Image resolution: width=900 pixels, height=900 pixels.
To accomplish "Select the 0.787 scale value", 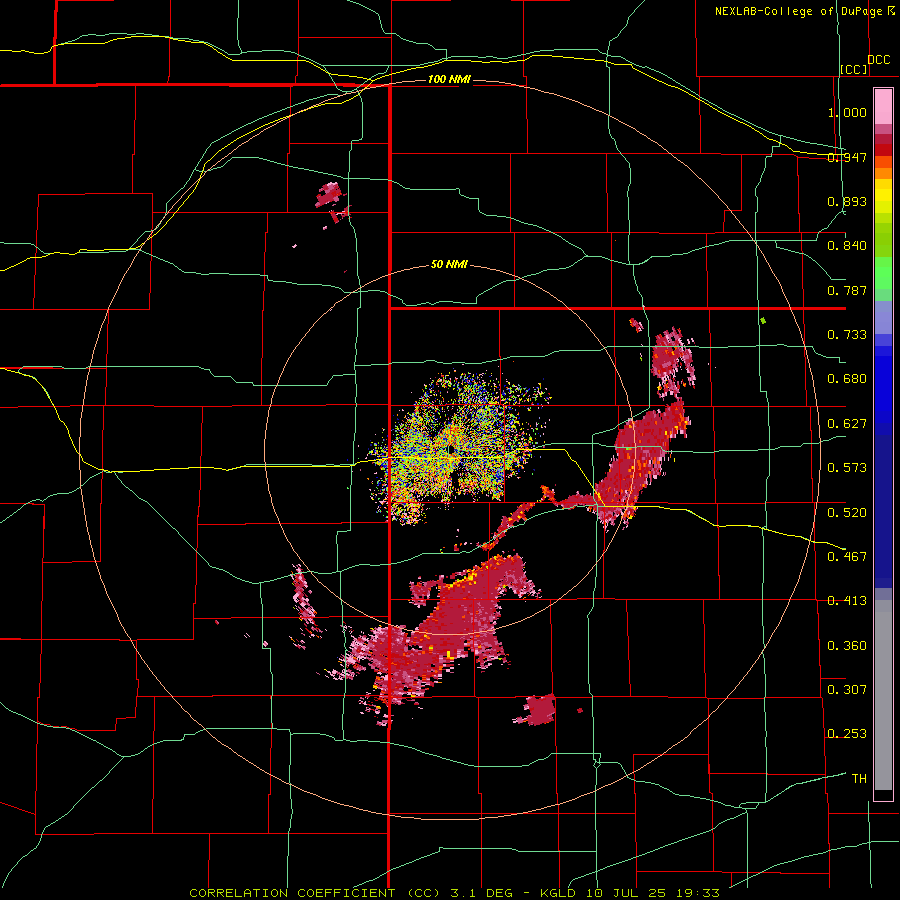I will 847,290.
